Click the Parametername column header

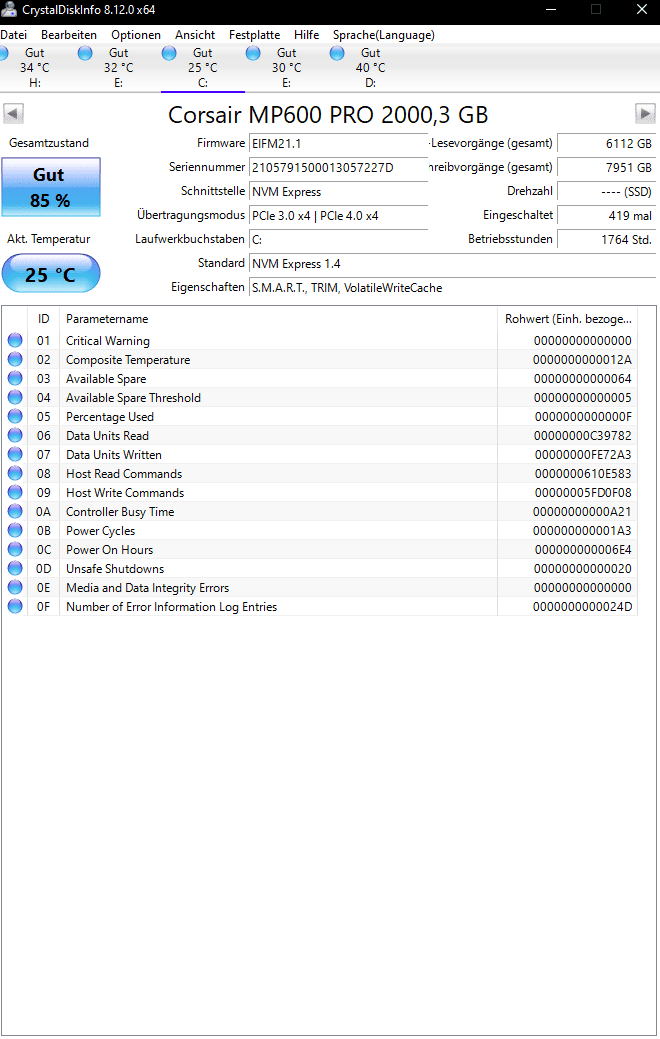tap(278, 319)
